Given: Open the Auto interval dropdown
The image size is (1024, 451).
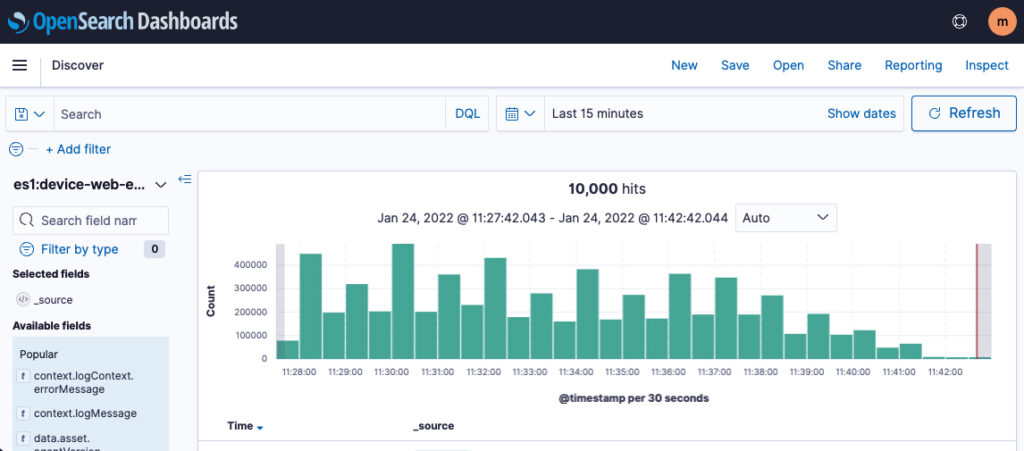Looking at the screenshot, I should point(786,218).
